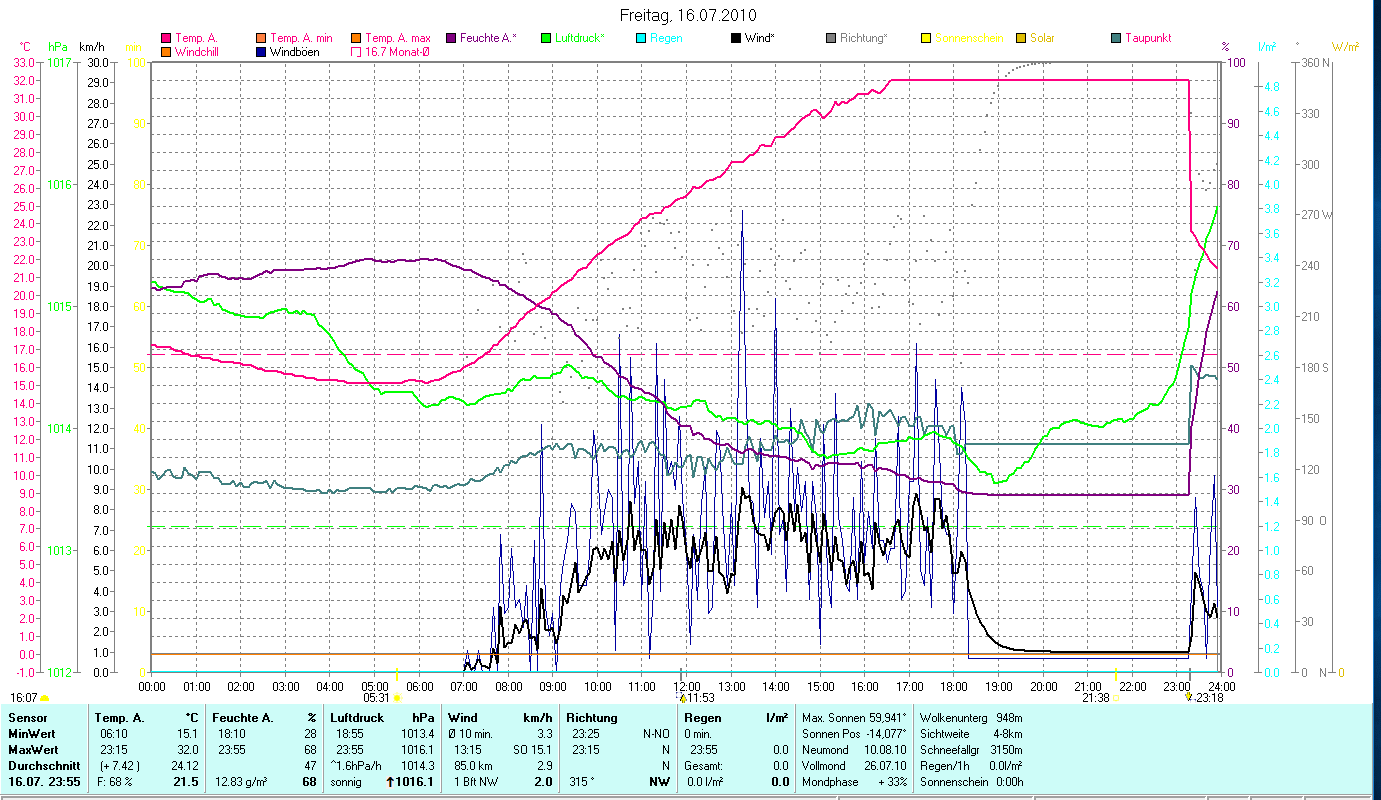
Task: Toggle the 16.7 Monat-Ø legend box
Action: pos(356,51)
